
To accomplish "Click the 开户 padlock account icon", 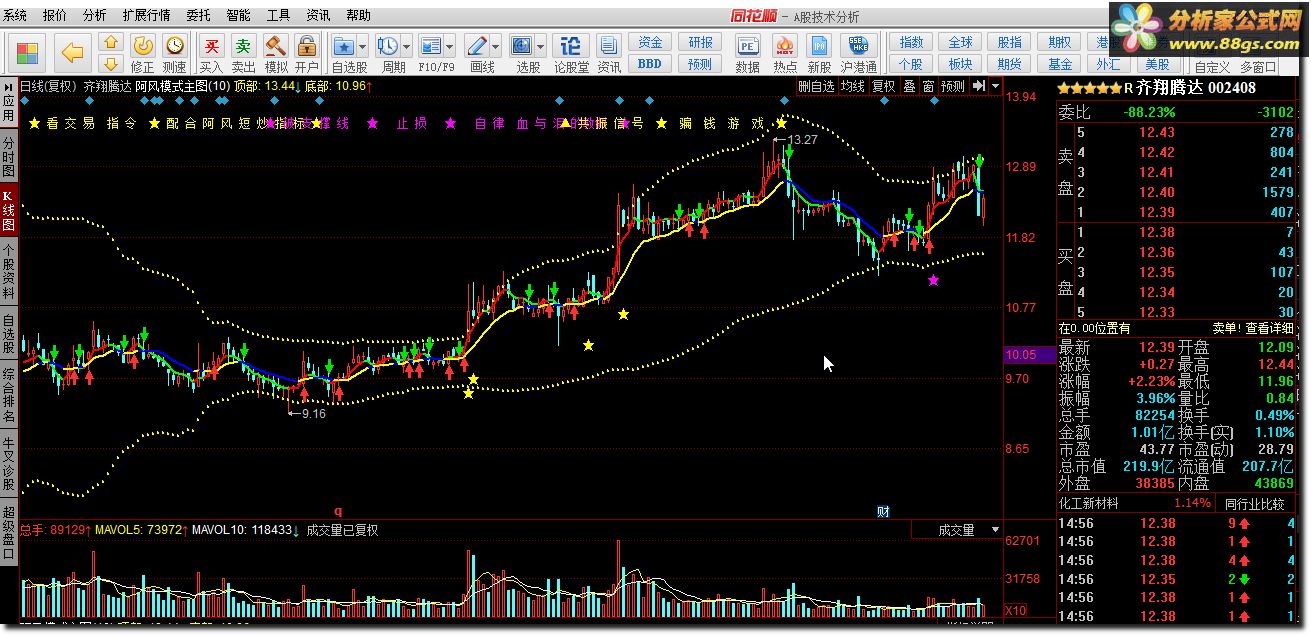I will click(307, 53).
